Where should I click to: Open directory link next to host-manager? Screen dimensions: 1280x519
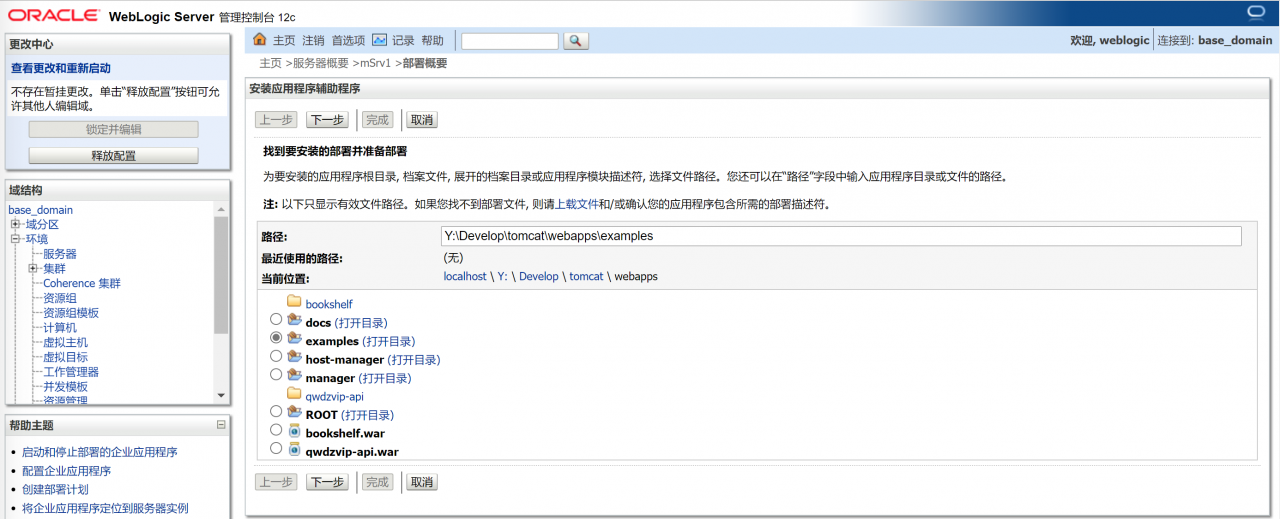click(414, 360)
